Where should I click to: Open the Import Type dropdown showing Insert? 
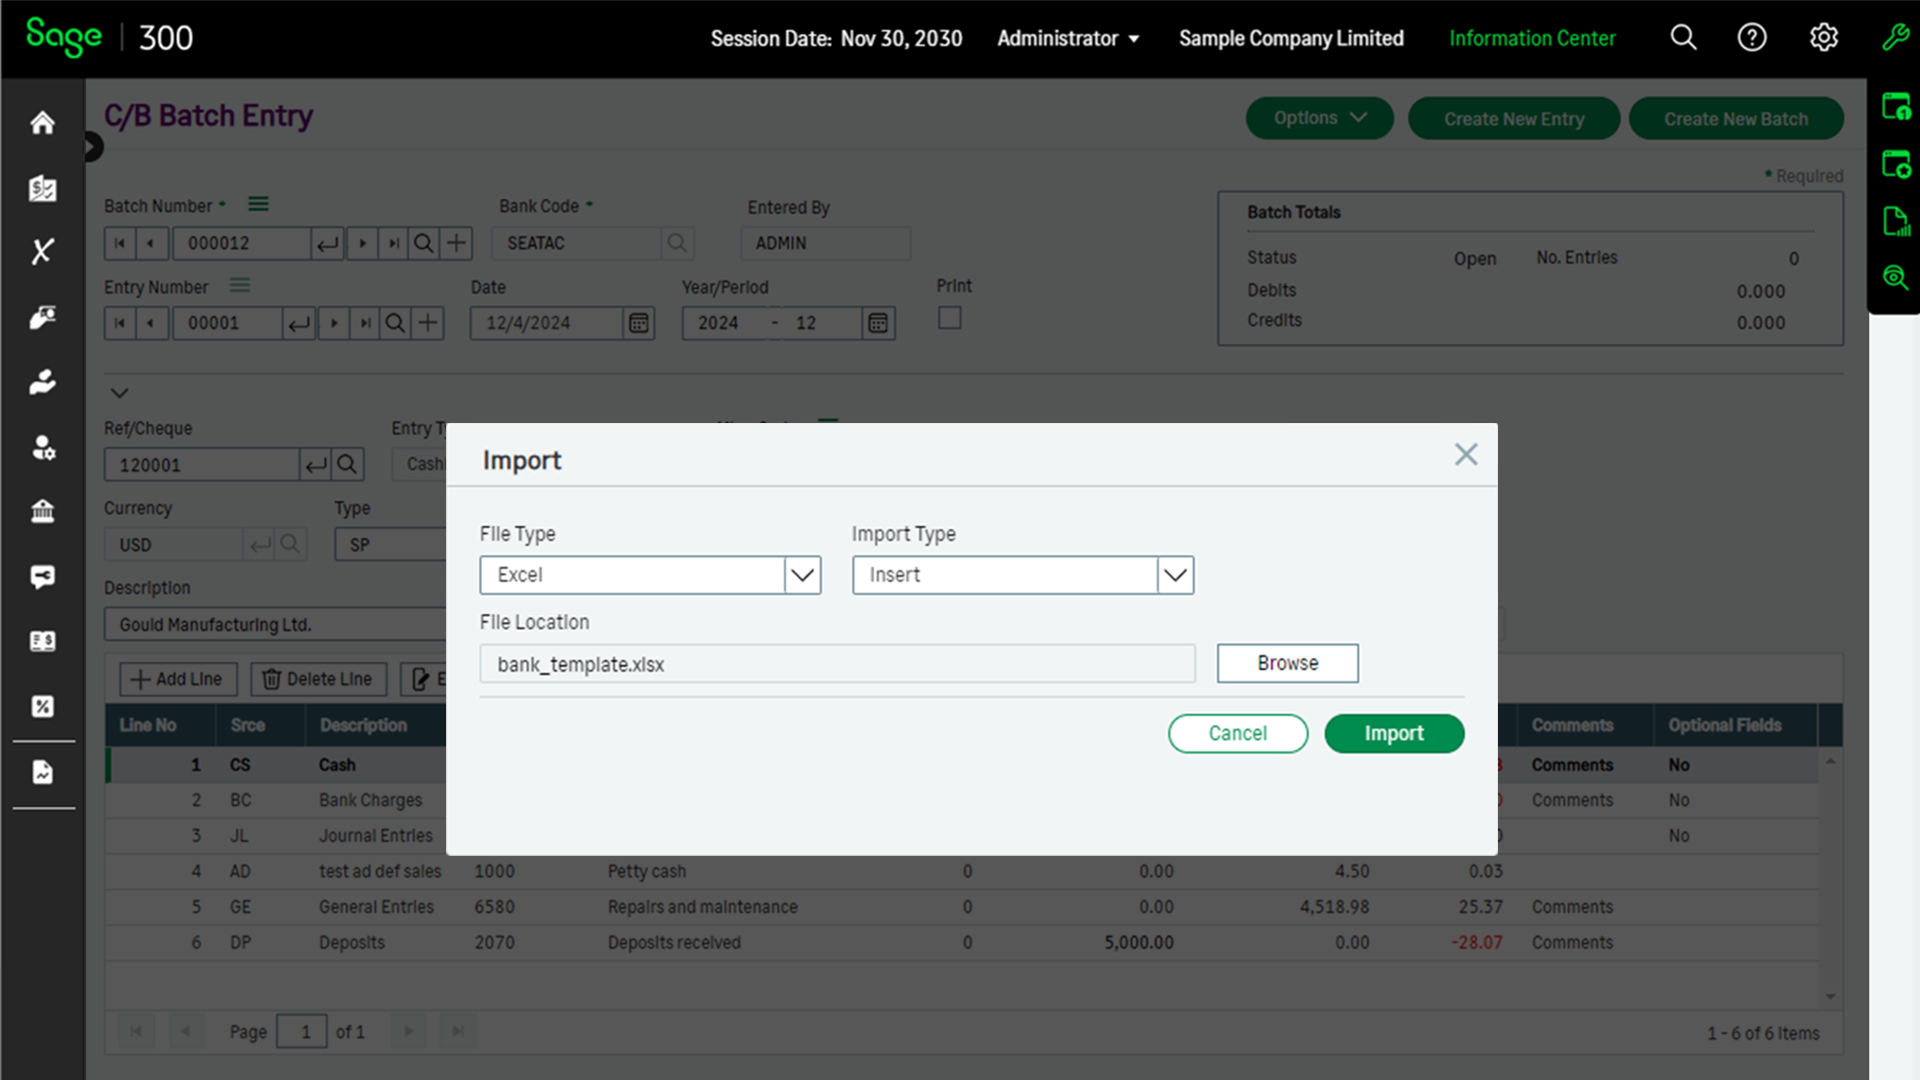pyautogui.click(x=1173, y=575)
